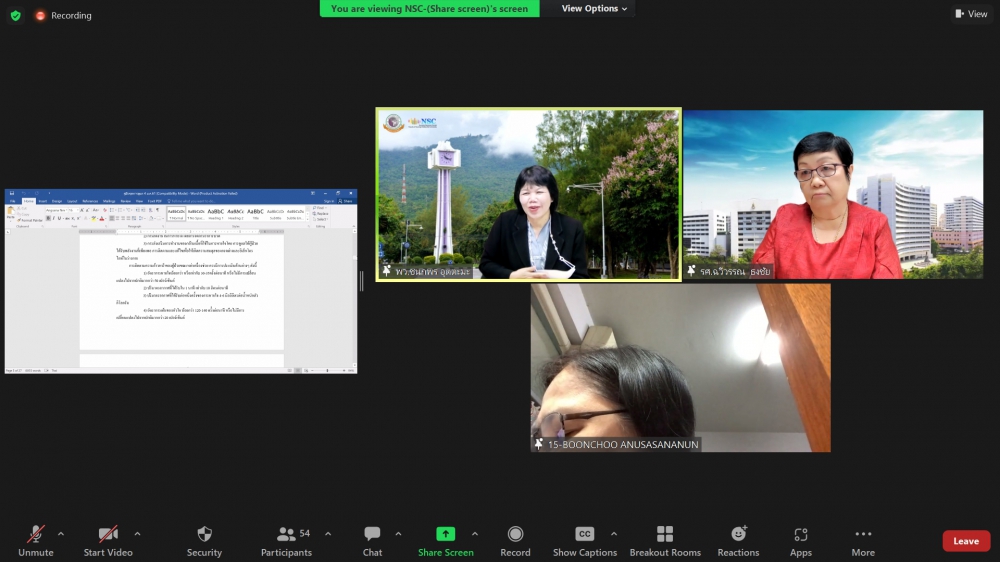Open the View layout button
This screenshot has width=1000, height=562.
point(971,14)
